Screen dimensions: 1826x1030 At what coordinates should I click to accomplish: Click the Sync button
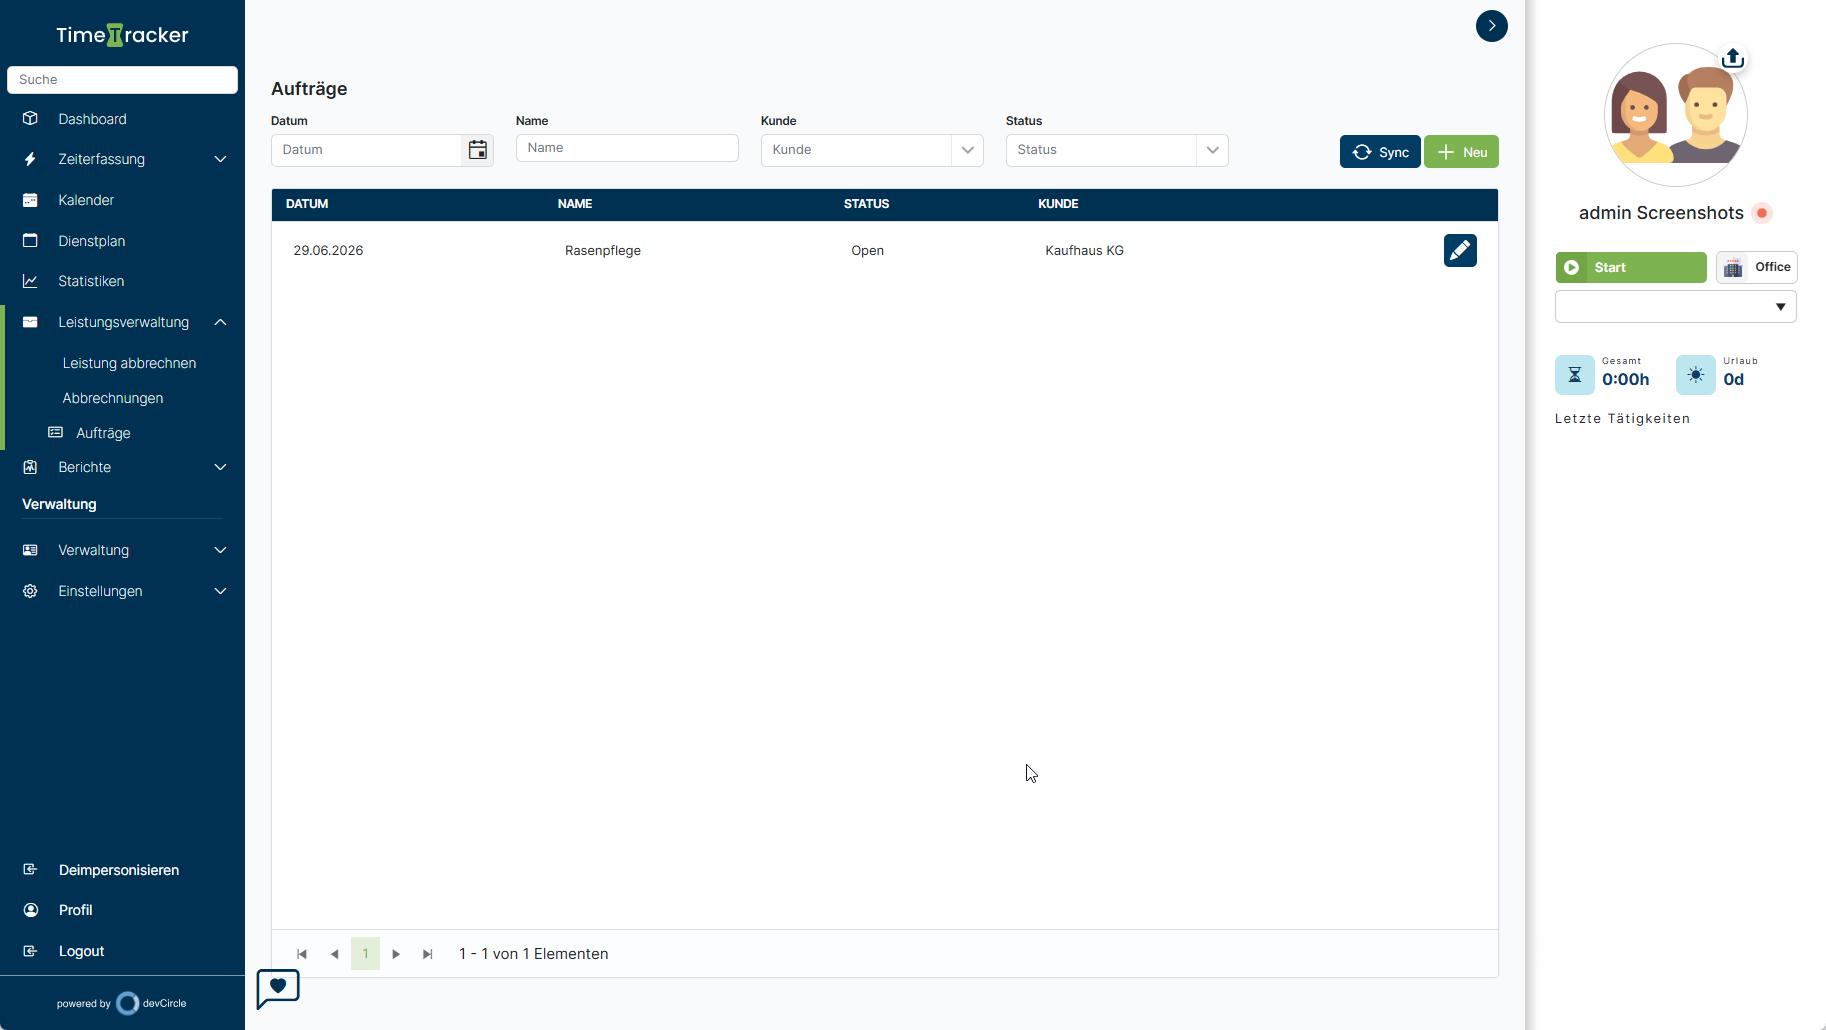1380,152
